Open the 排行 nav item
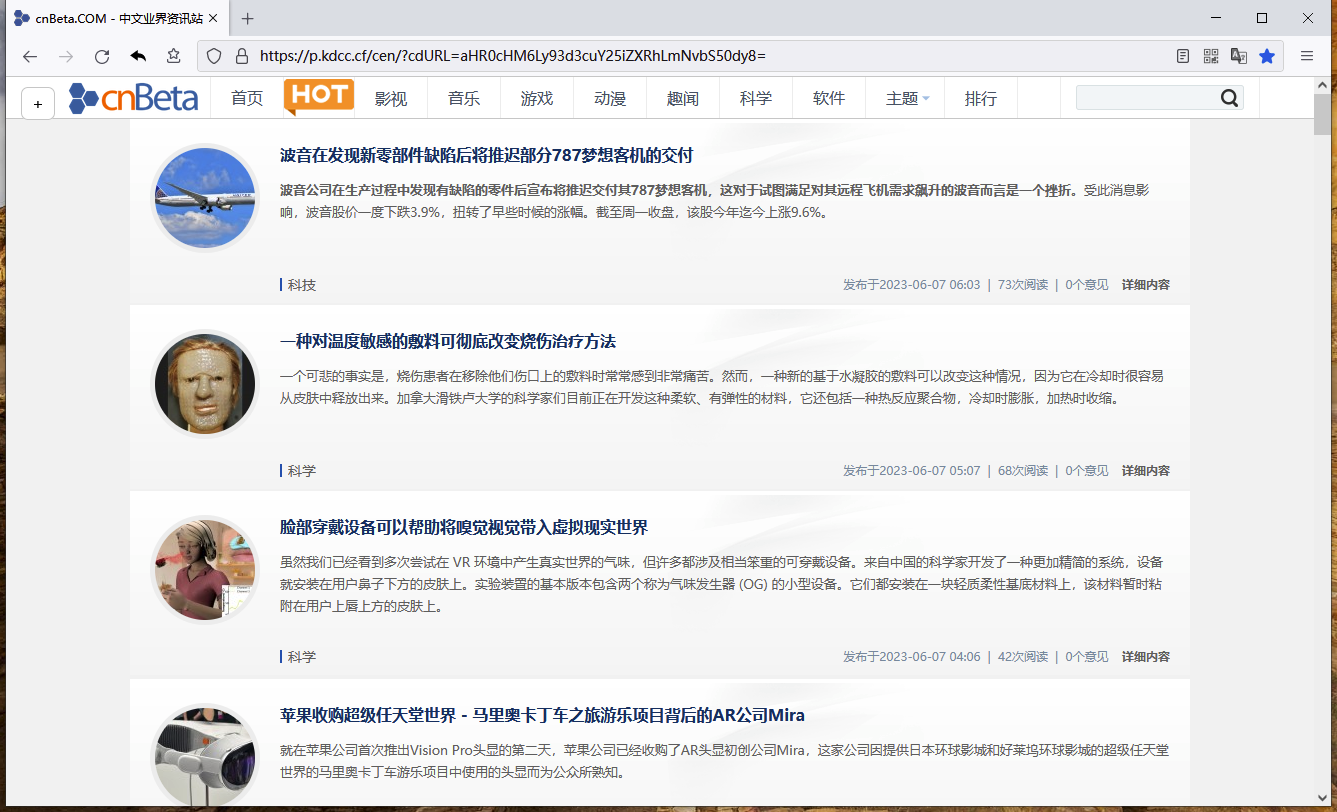This screenshot has width=1337, height=812. coord(981,98)
